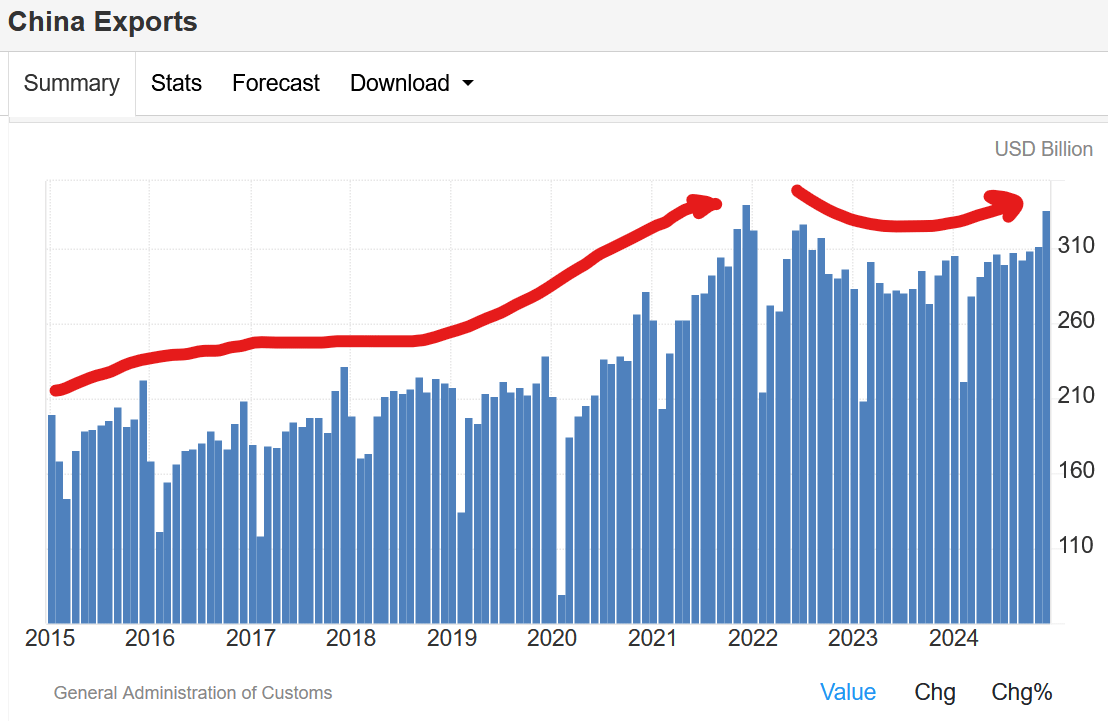Click the Download caret arrow
1108x721 pixels.
click(468, 83)
